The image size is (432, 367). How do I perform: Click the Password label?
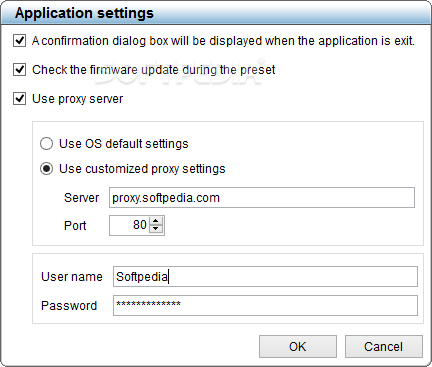pyautogui.click(x=69, y=306)
